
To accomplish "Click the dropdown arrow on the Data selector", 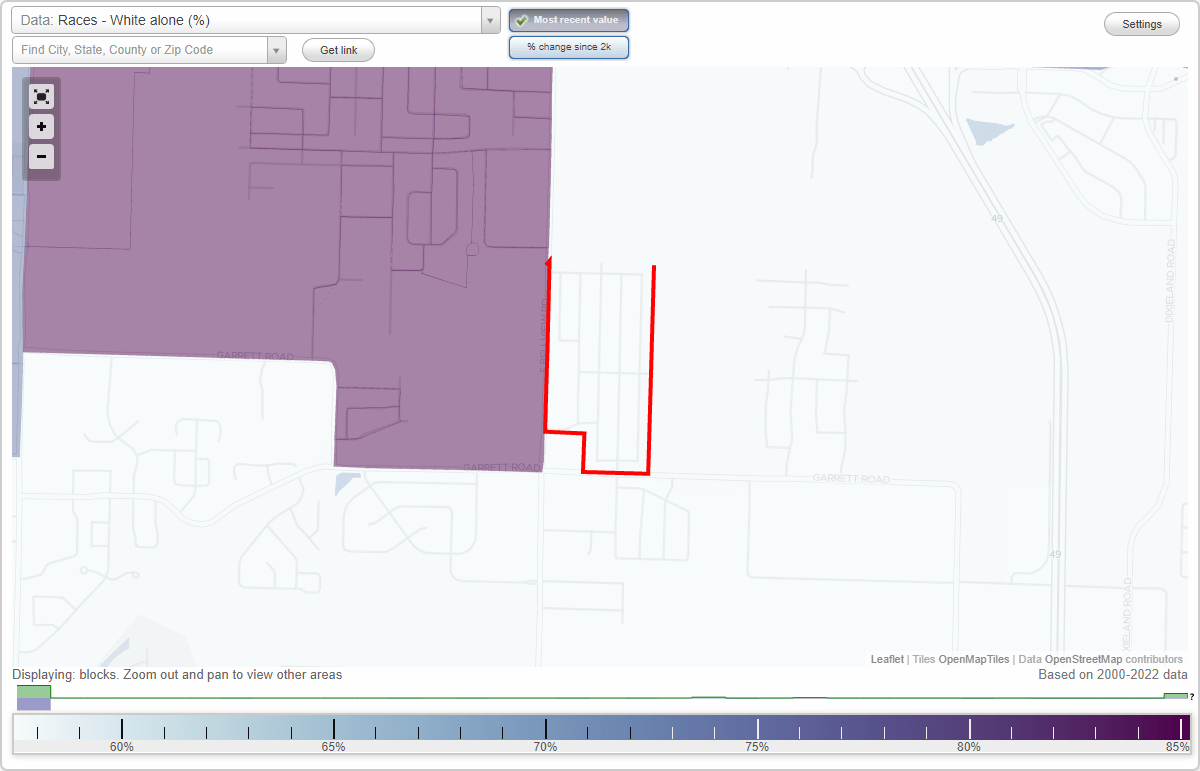I will point(488,19).
